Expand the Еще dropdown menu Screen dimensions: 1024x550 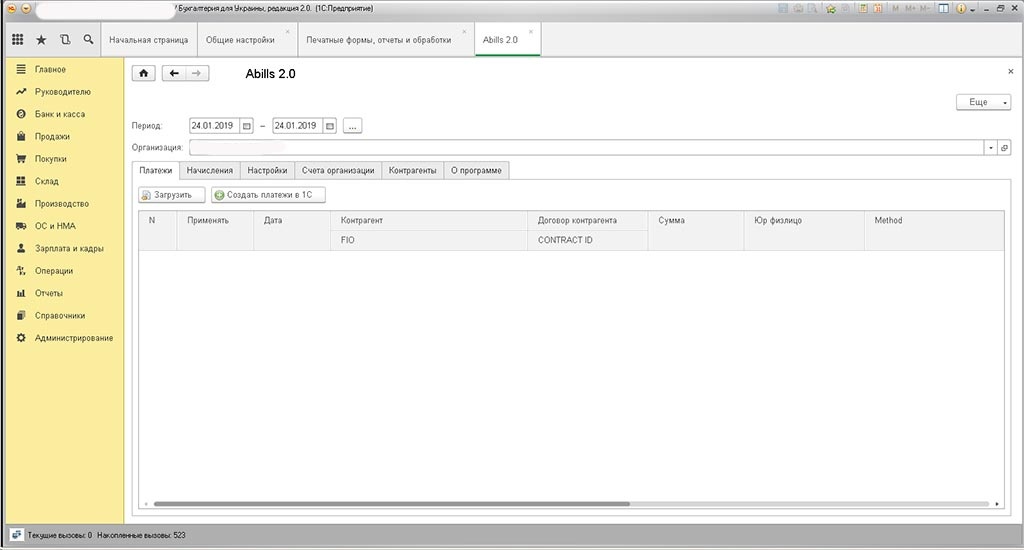pos(984,102)
